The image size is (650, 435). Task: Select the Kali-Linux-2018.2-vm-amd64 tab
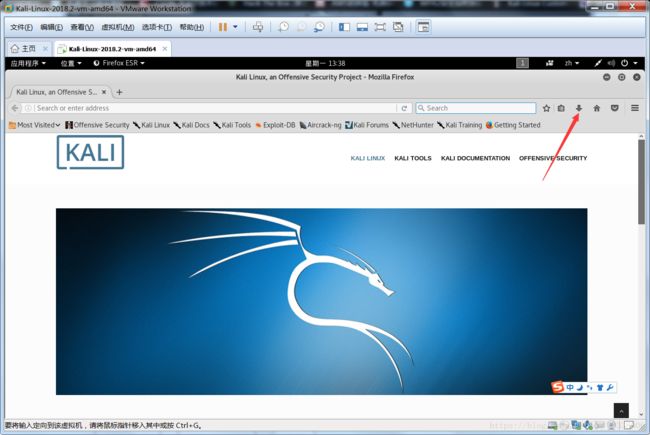pyautogui.click(x=112, y=49)
